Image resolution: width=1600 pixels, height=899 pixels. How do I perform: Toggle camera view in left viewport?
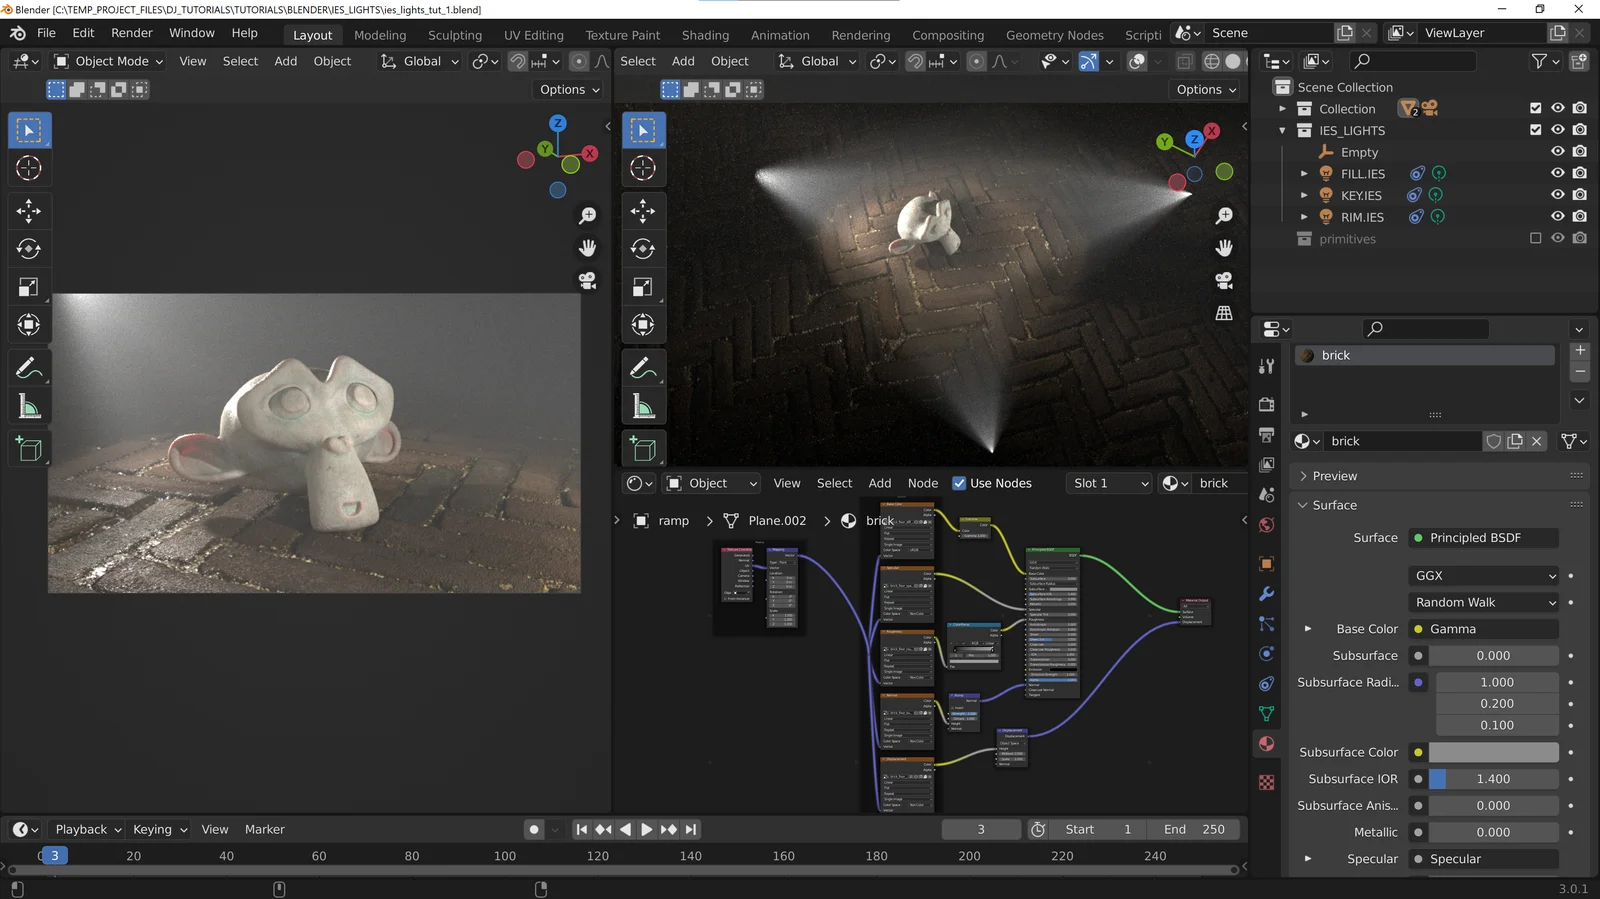588,281
